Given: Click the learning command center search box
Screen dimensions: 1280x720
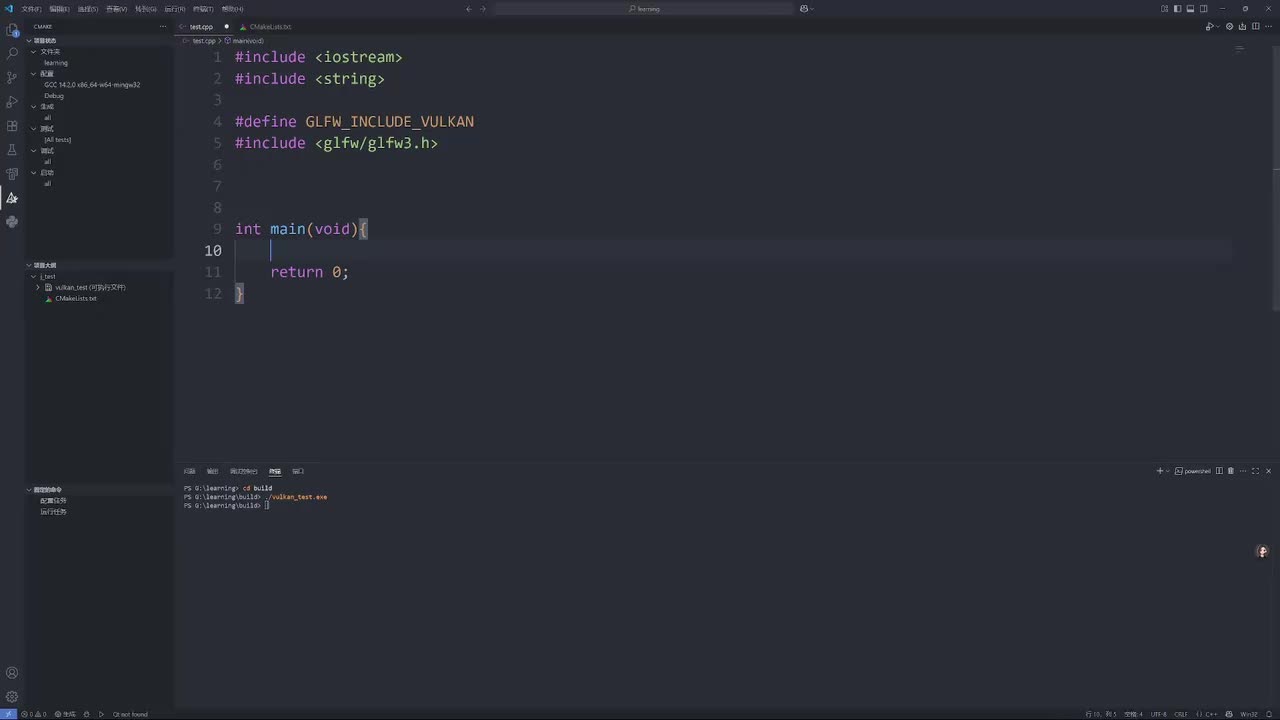Looking at the screenshot, I should (643, 9).
